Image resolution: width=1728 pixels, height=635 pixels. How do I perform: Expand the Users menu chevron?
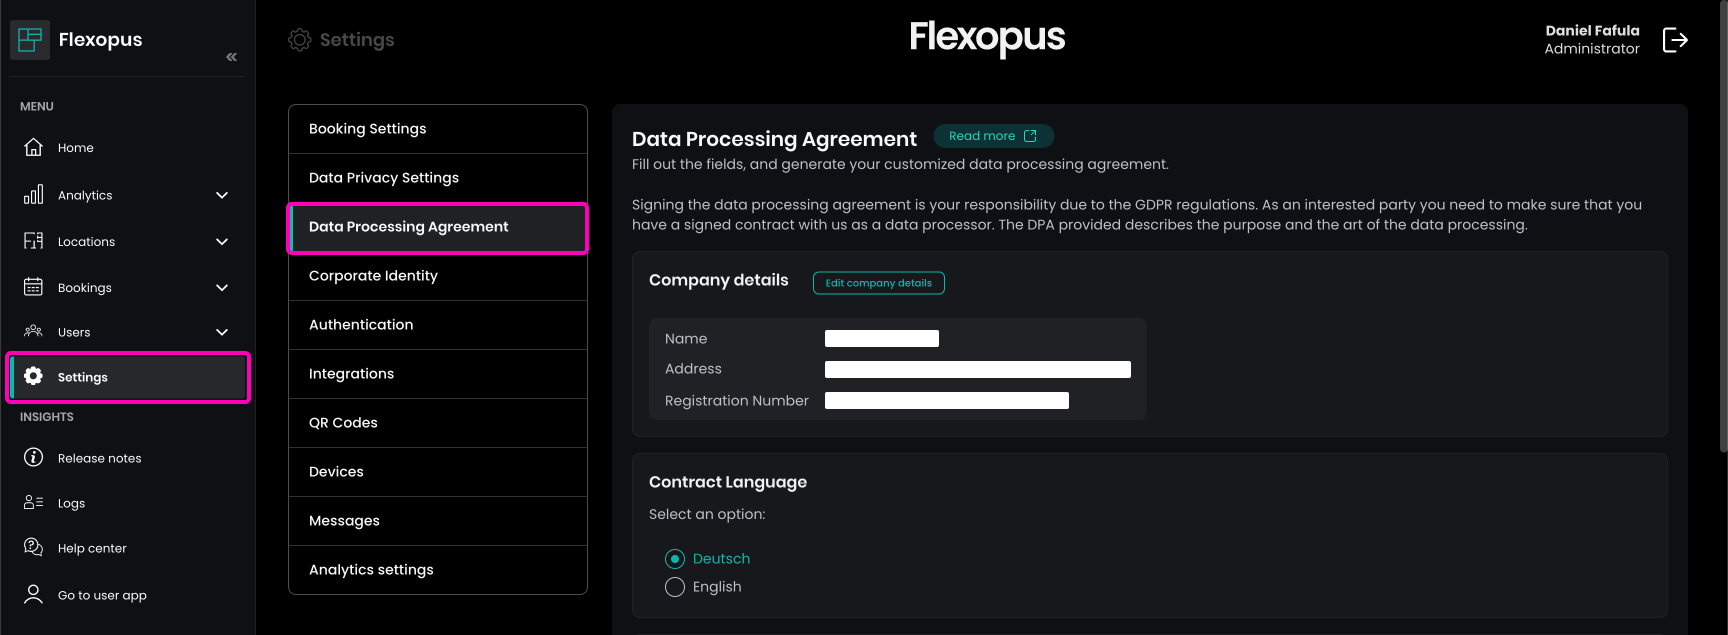[x=222, y=332]
